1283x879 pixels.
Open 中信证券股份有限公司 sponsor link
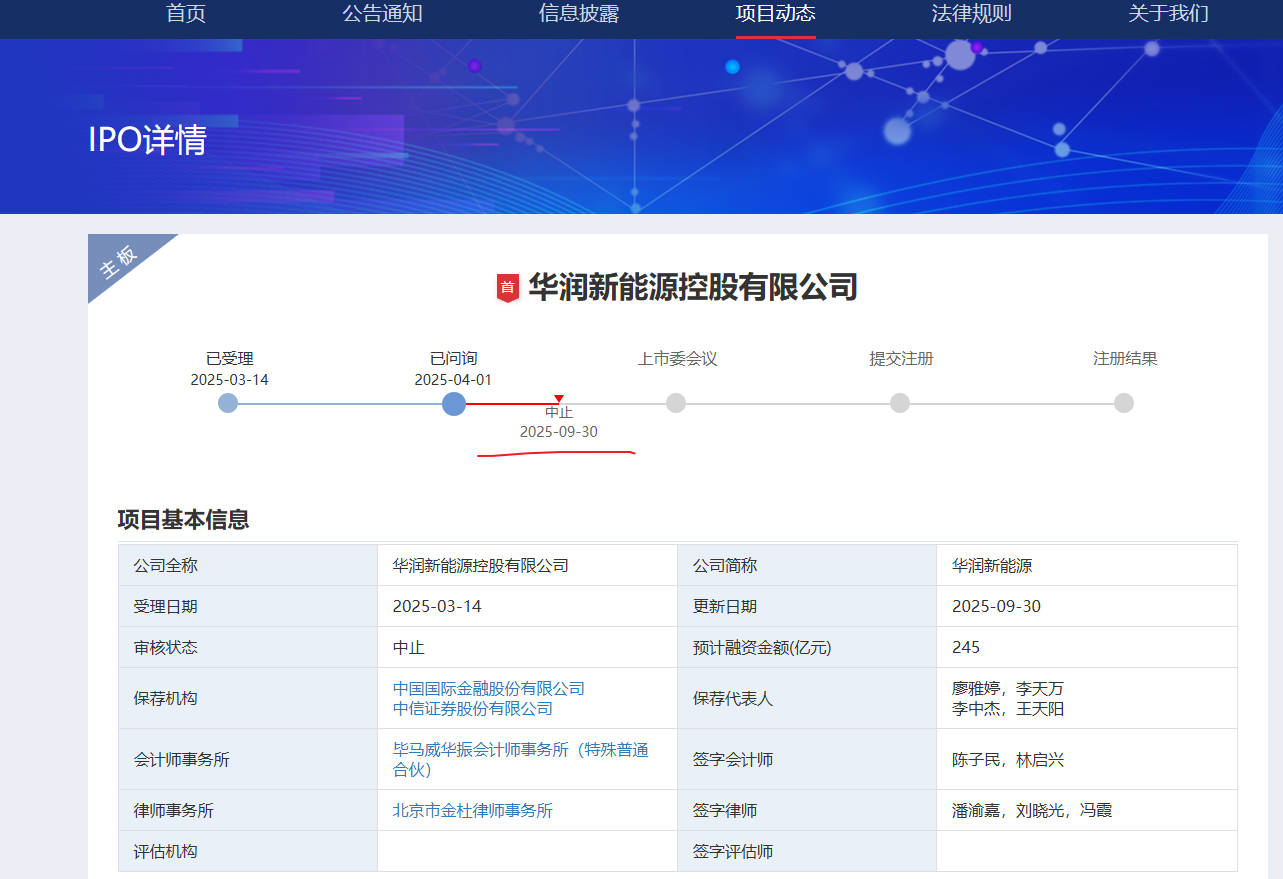pos(473,708)
